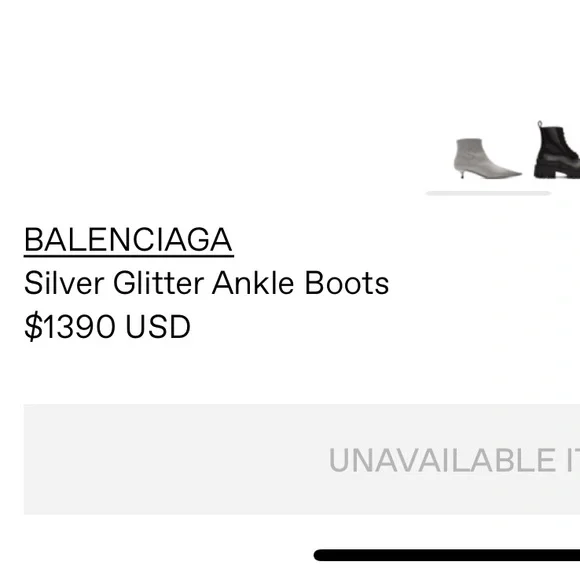The height and width of the screenshot is (580, 580).
Task: Click the dollar sign in the price
Action: click(x=33, y=326)
